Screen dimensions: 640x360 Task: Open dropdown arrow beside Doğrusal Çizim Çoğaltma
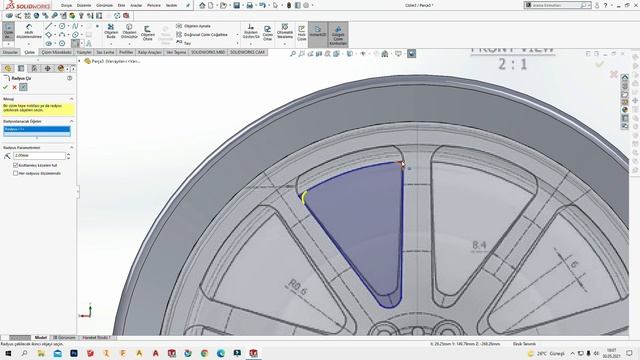coord(237,35)
